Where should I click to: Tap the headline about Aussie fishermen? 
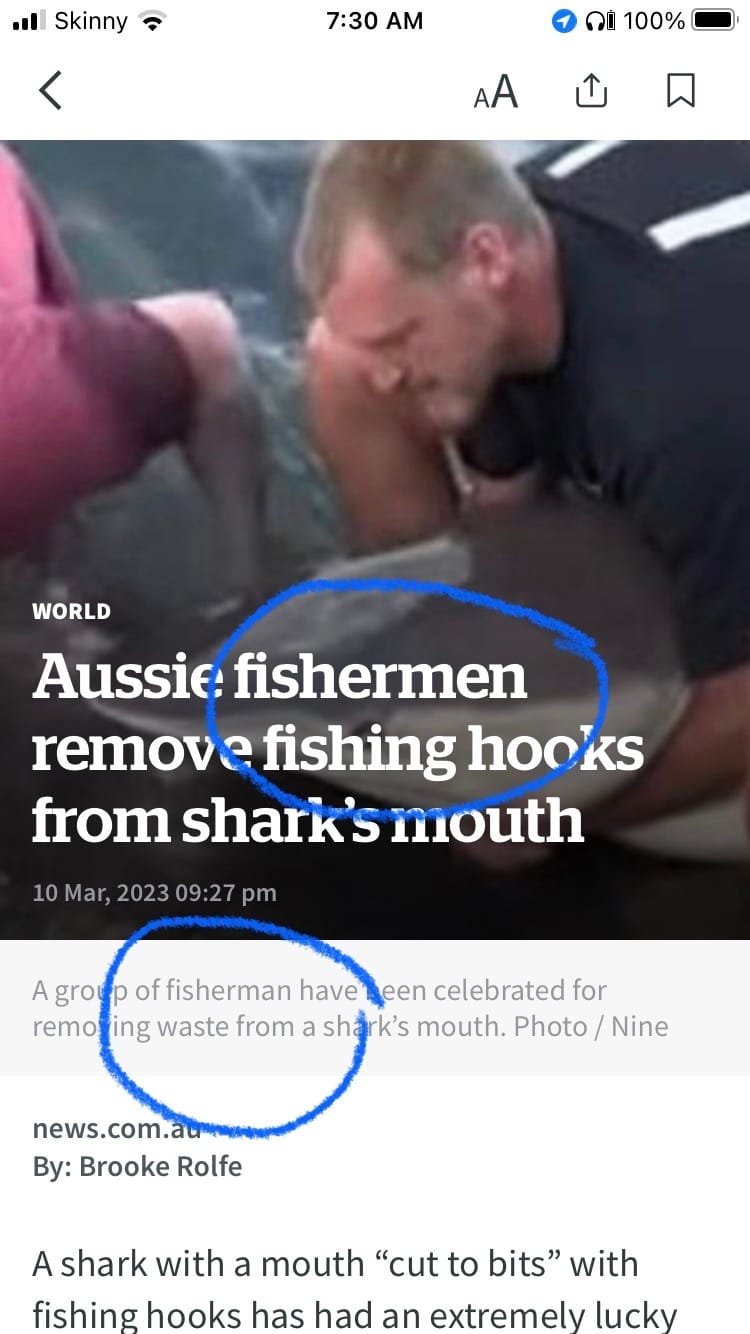tap(338, 748)
